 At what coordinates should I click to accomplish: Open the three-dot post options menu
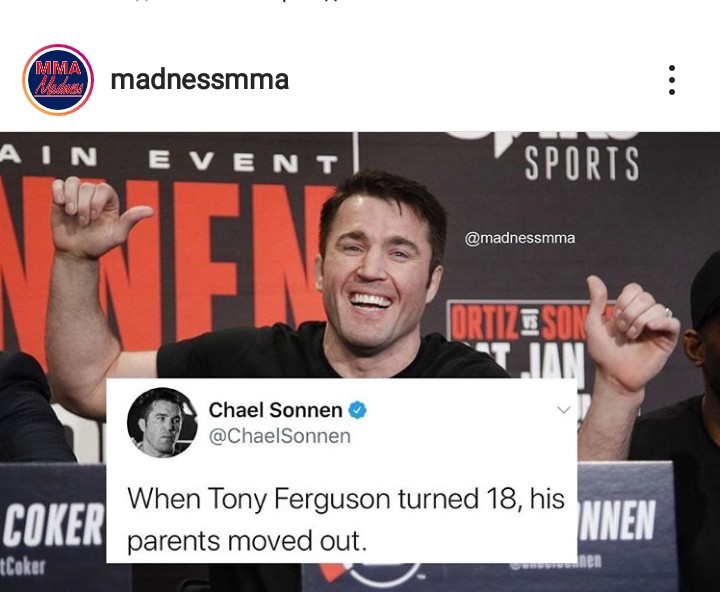(x=672, y=80)
